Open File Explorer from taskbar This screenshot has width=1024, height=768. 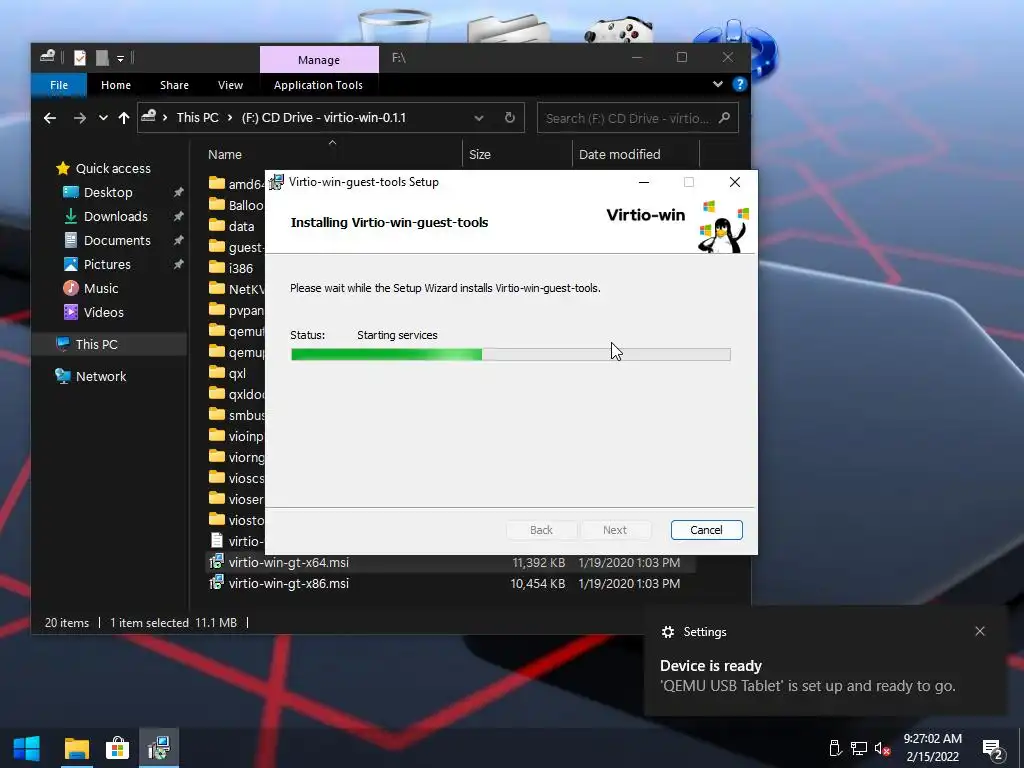[x=76, y=748]
